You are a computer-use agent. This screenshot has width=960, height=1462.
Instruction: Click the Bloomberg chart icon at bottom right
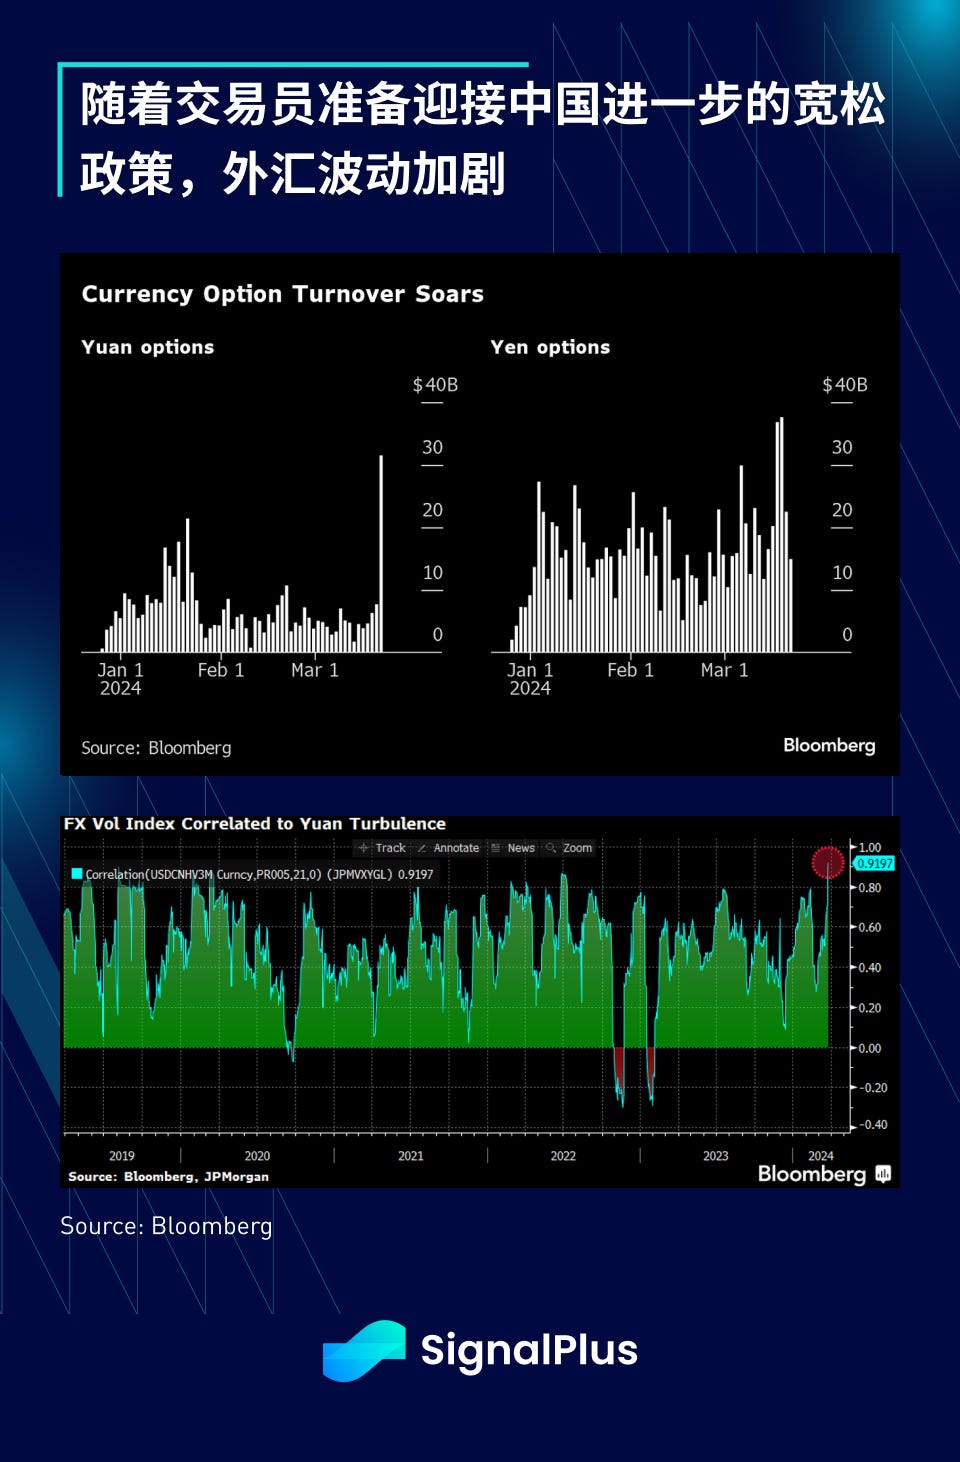883,1174
